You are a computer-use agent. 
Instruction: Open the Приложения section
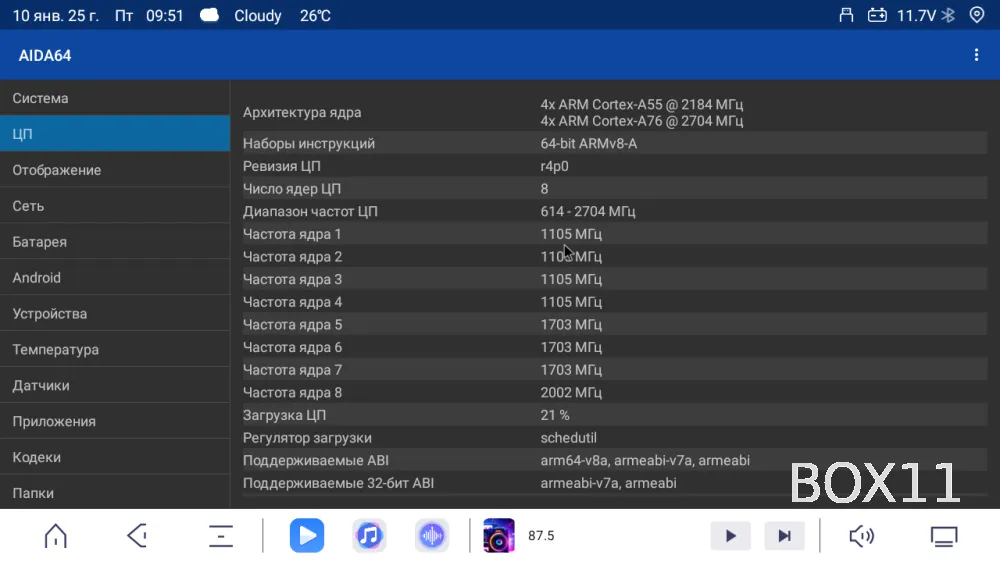115,421
